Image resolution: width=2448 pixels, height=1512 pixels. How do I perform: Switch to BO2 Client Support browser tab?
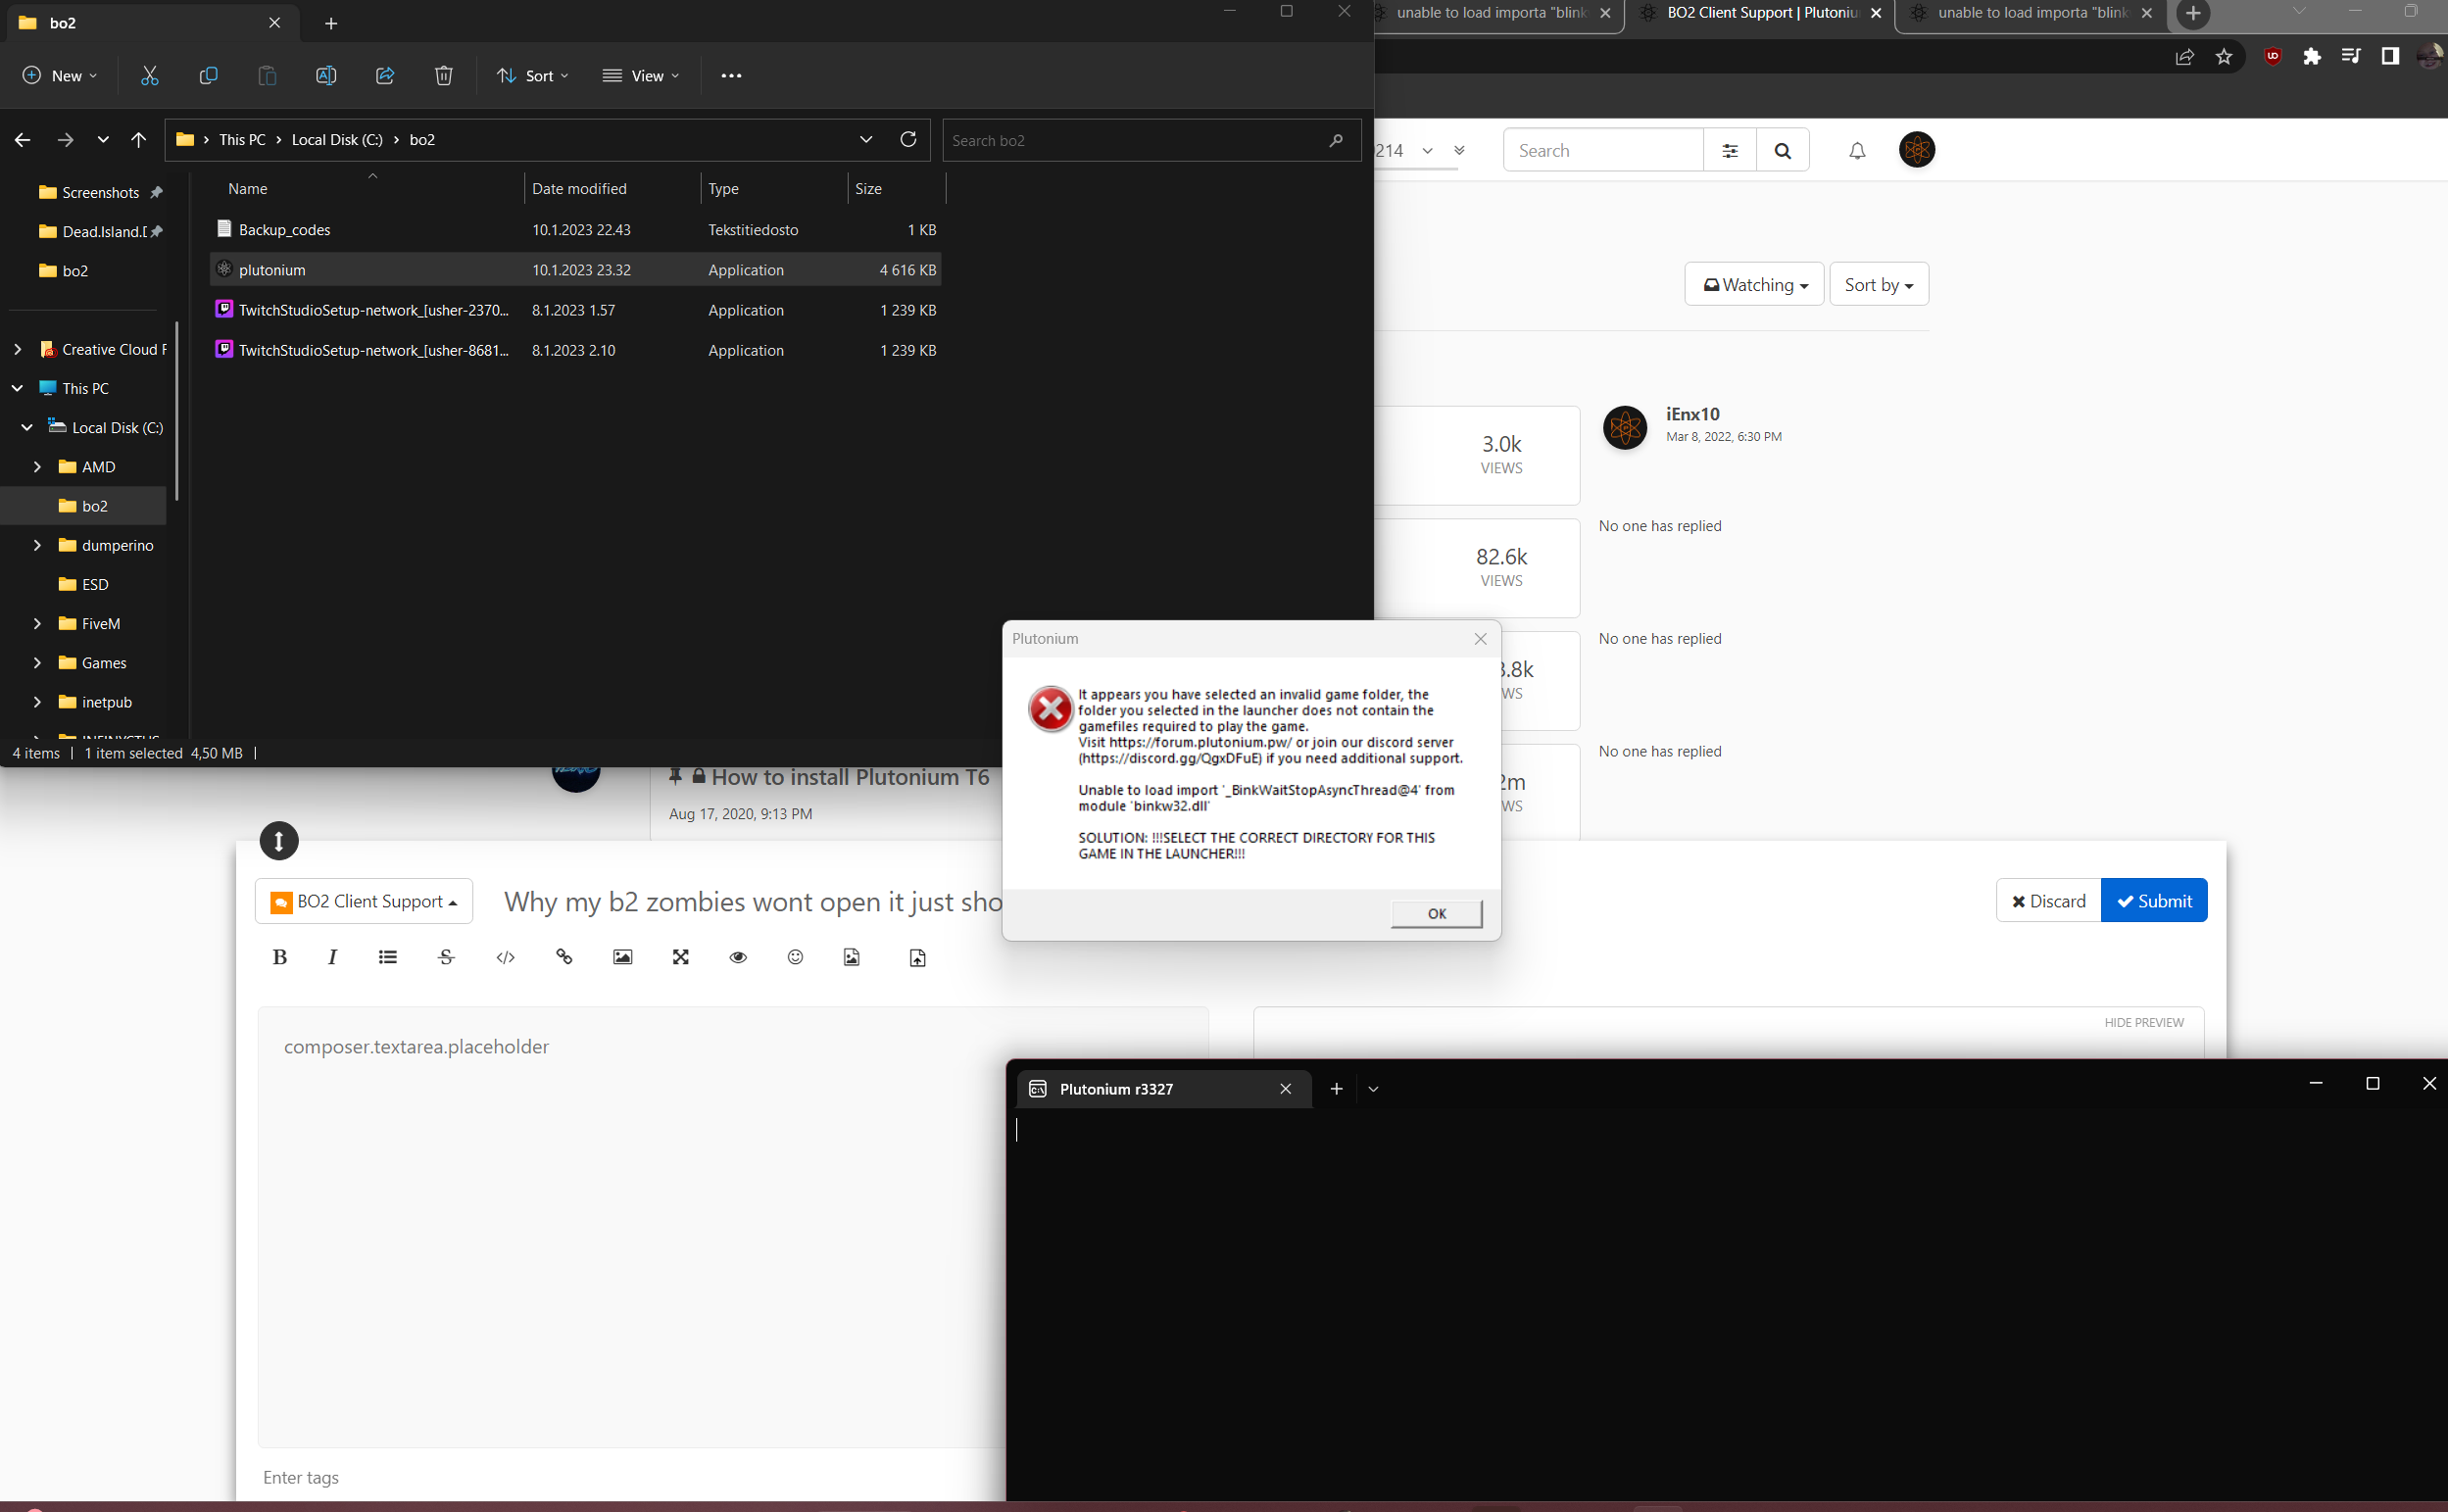[x=1760, y=14]
